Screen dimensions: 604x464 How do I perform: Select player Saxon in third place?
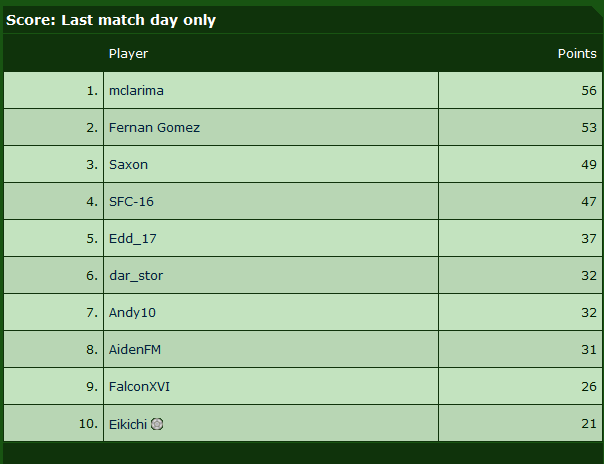[128, 164]
